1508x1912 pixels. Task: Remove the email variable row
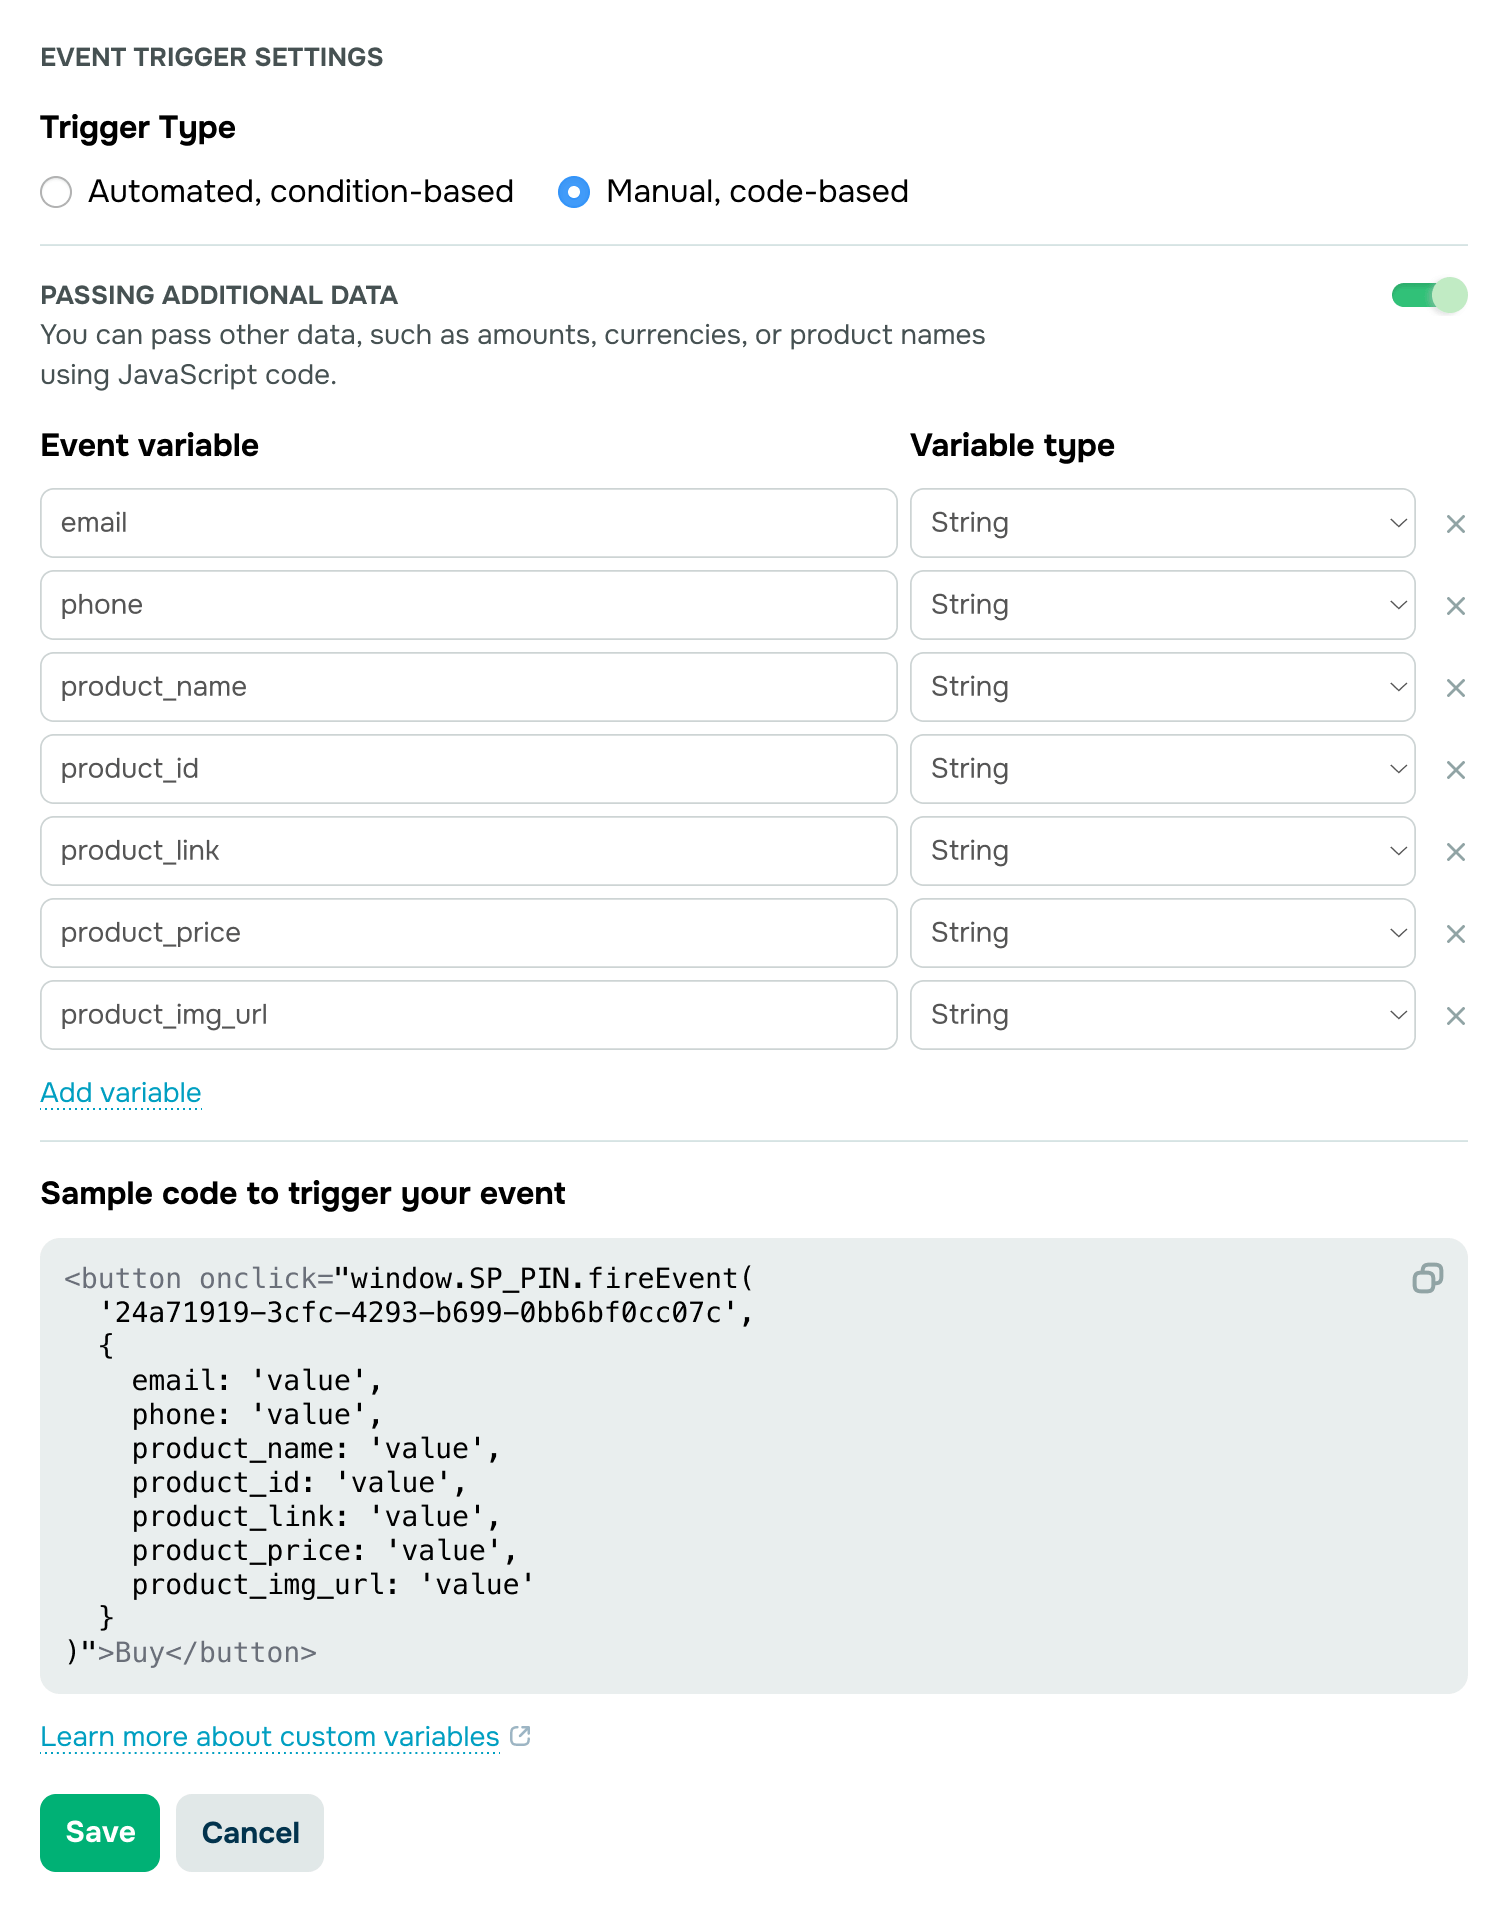point(1455,524)
